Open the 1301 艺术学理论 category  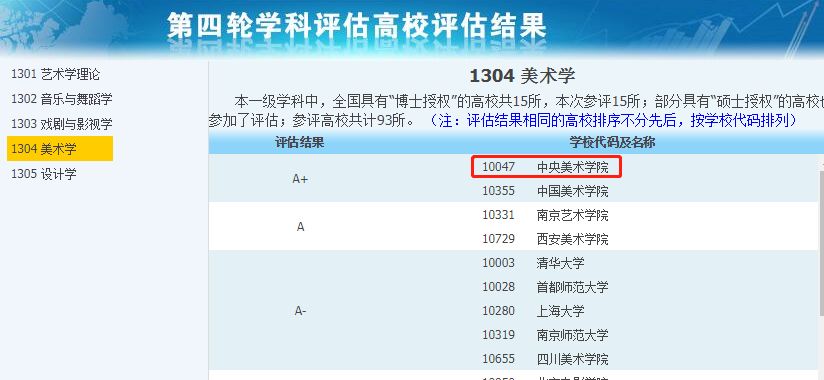click(x=55, y=74)
